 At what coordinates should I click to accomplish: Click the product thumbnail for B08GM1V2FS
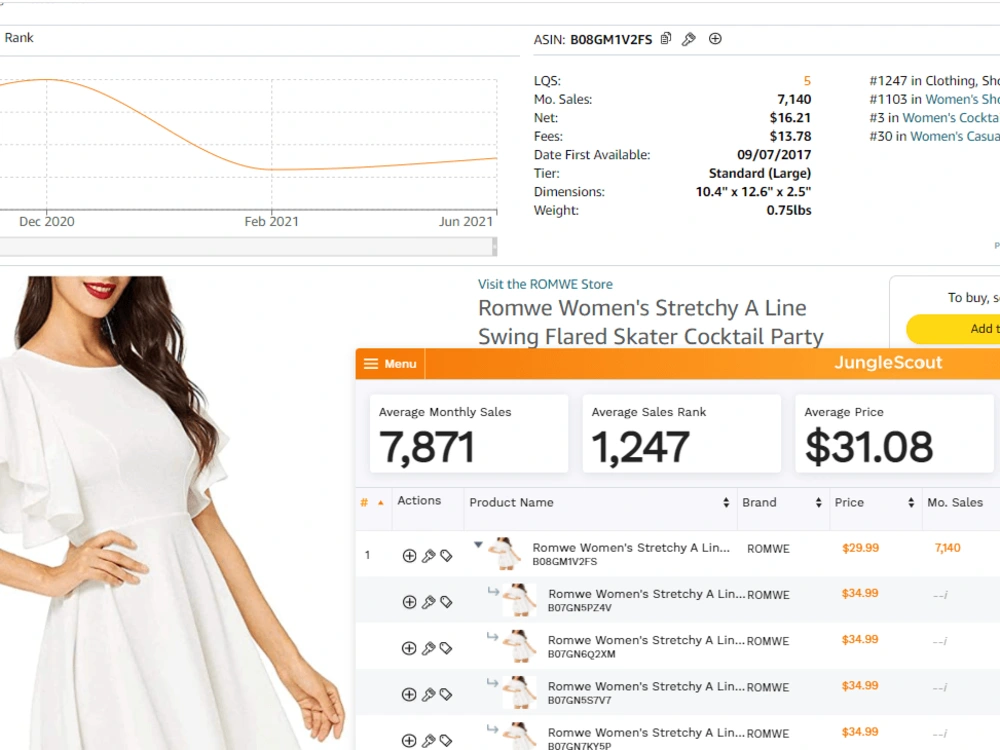coord(505,554)
